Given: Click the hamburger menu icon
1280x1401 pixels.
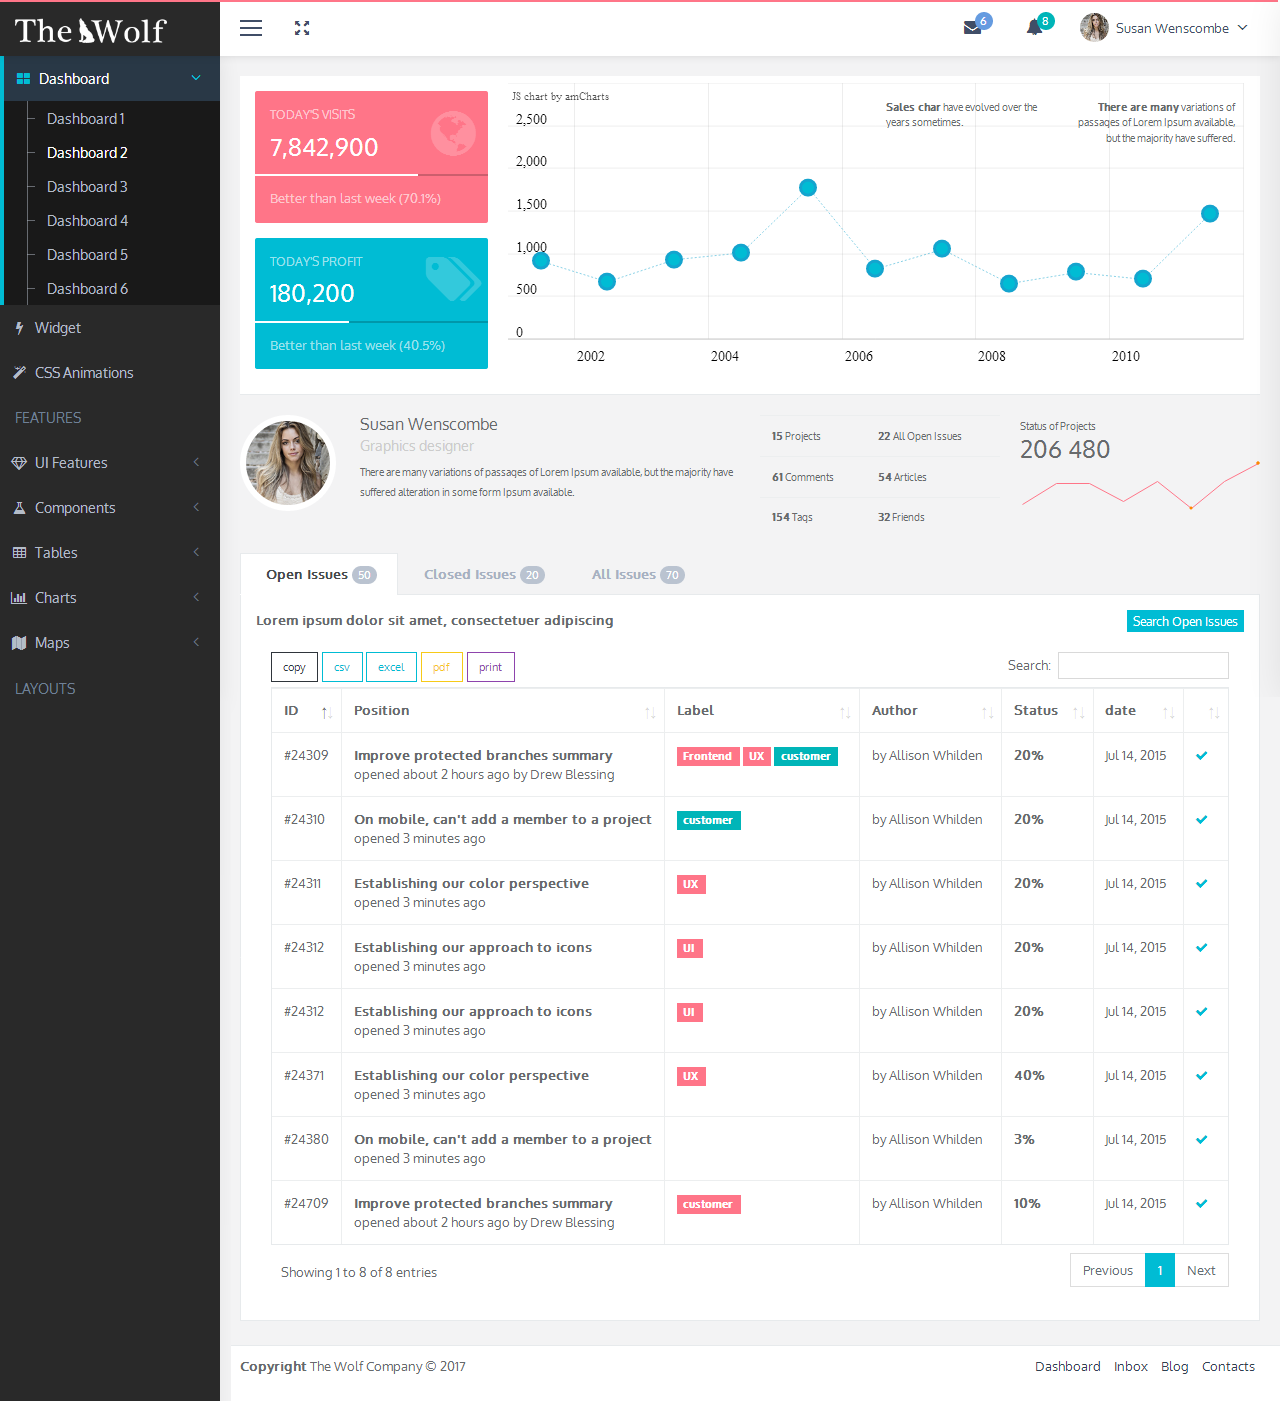Looking at the screenshot, I should 251,28.
